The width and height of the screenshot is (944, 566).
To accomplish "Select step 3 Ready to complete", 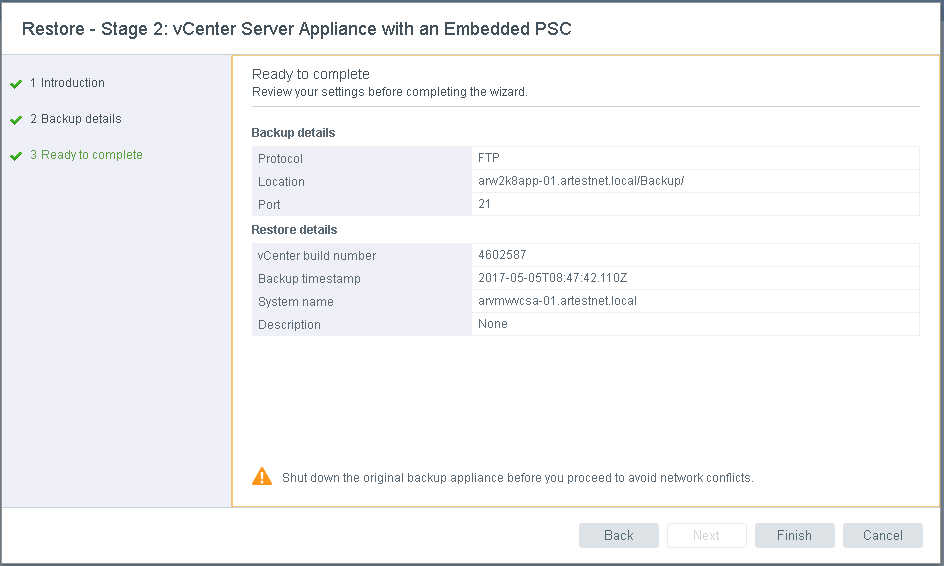I will click(86, 155).
